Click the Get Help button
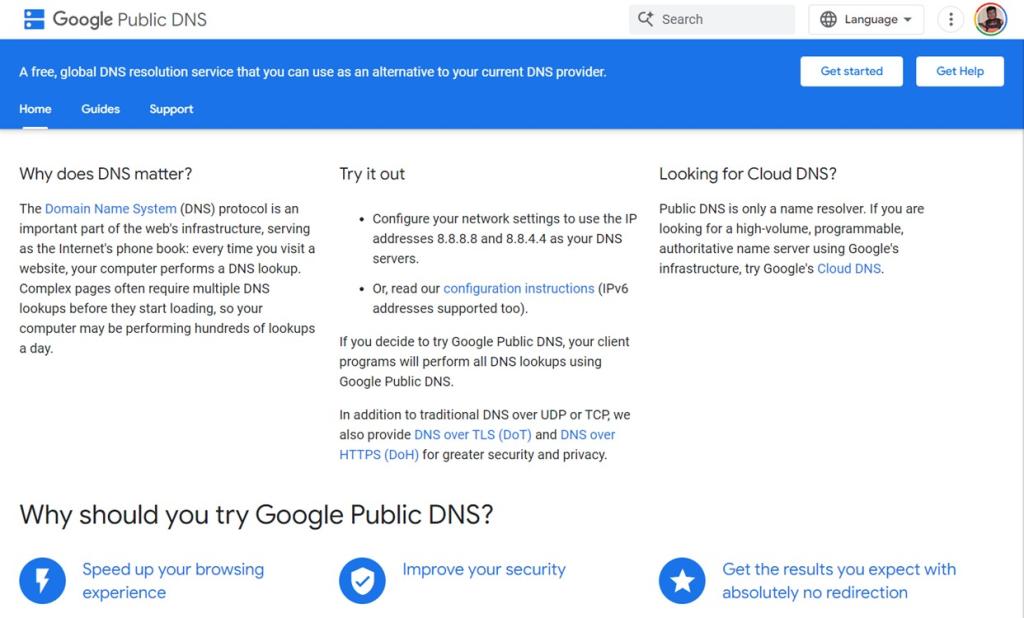This screenshot has width=1024, height=618. 959,71
